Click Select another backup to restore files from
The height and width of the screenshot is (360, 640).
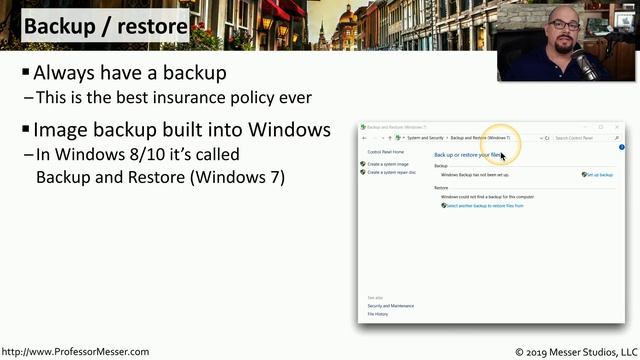485,206
